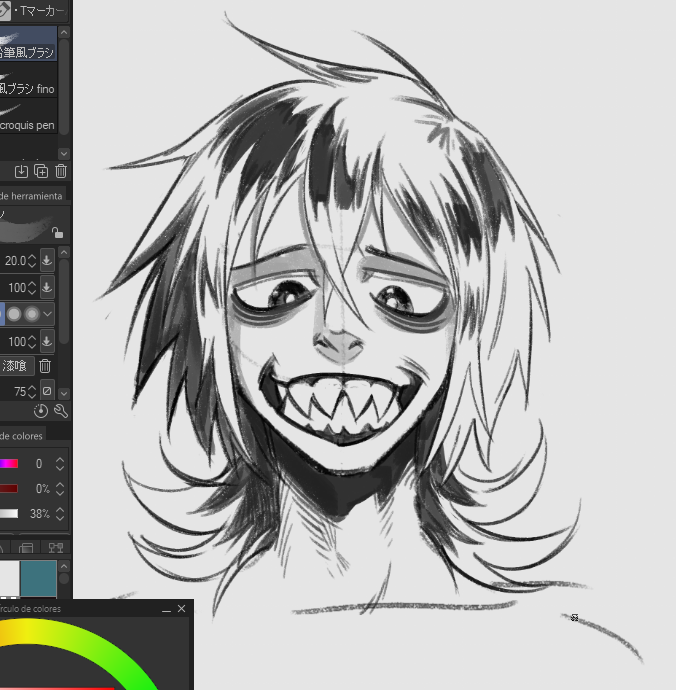Pick the teal color swatch
This screenshot has height=690, width=676.
(39, 578)
